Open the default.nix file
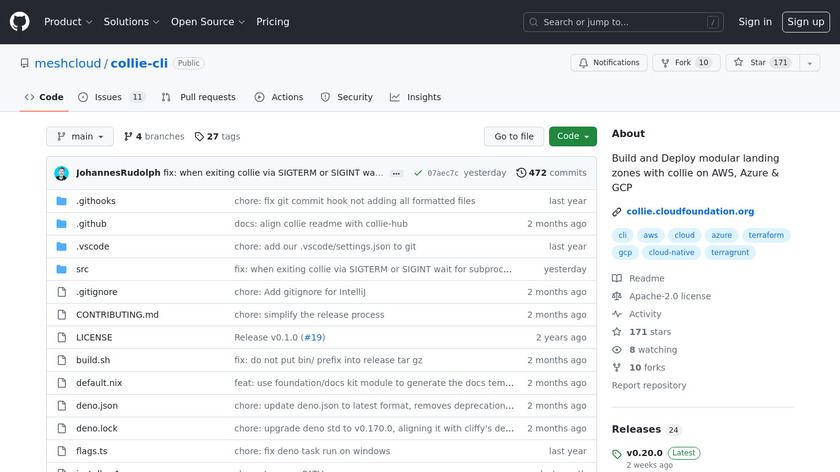840x472 pixels. point(99,383)
